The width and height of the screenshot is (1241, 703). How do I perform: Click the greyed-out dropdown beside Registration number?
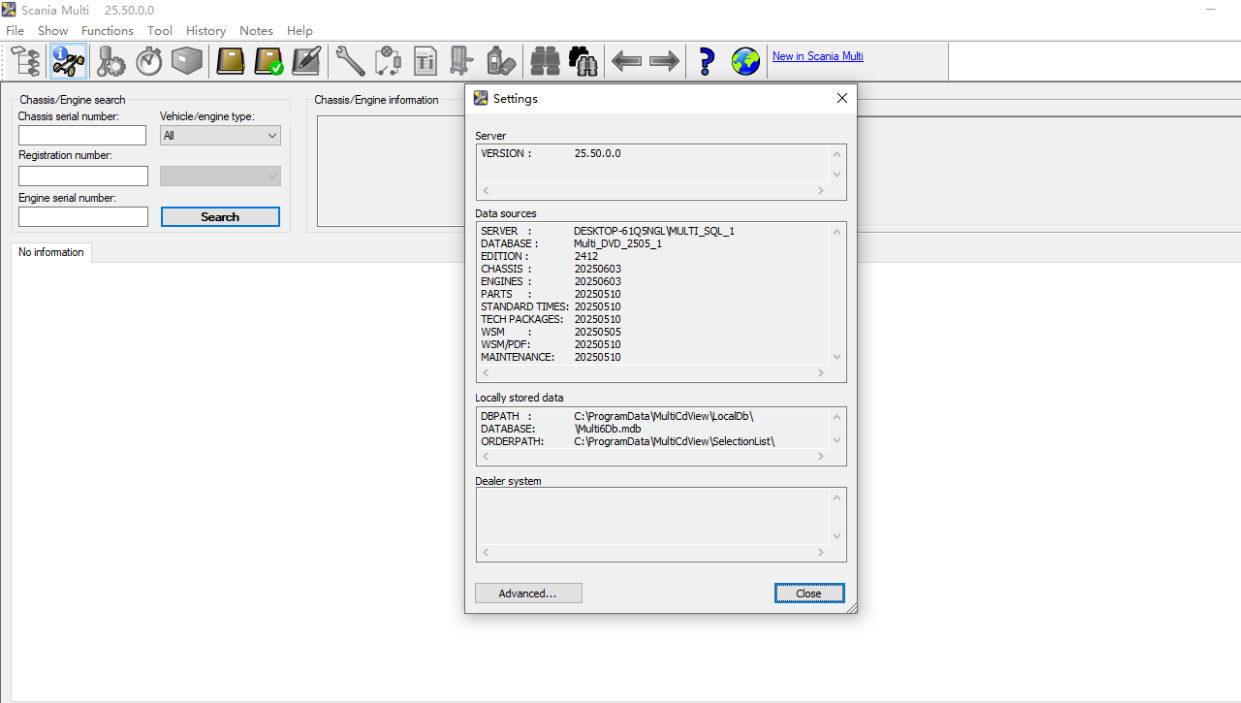point(220,176)
